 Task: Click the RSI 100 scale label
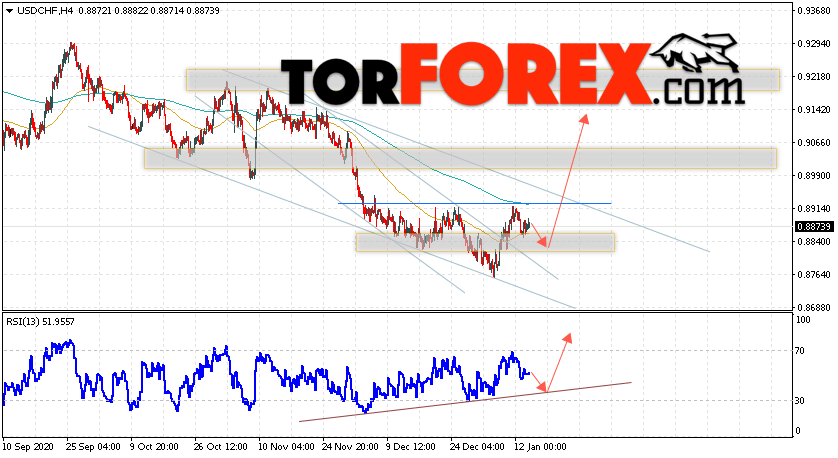[x=803, y=320]
